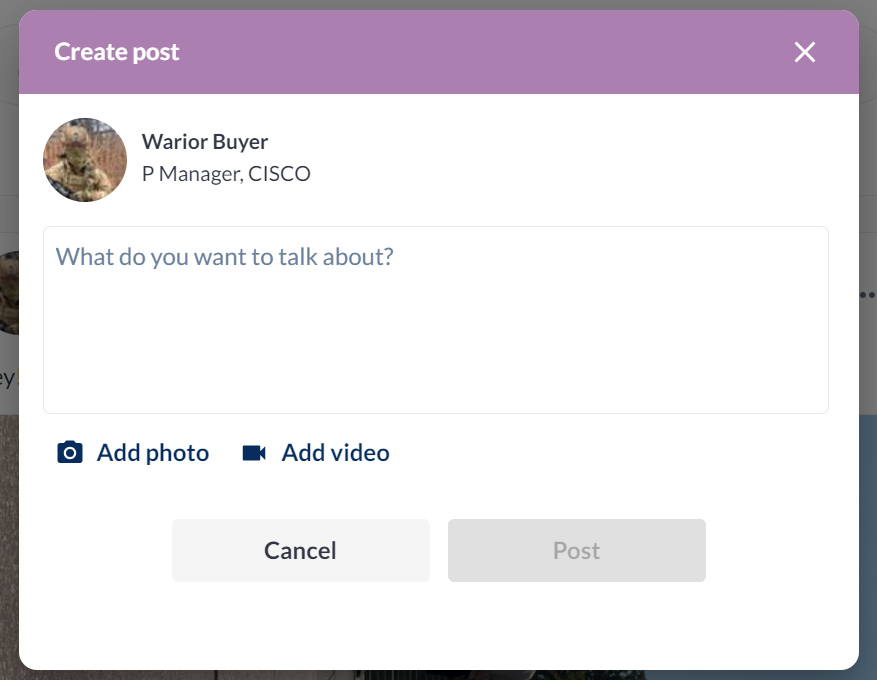Click the partially hidden avatar behind the dialog
The height and width of the screenshot is (680, 877).
pos(8,290)
